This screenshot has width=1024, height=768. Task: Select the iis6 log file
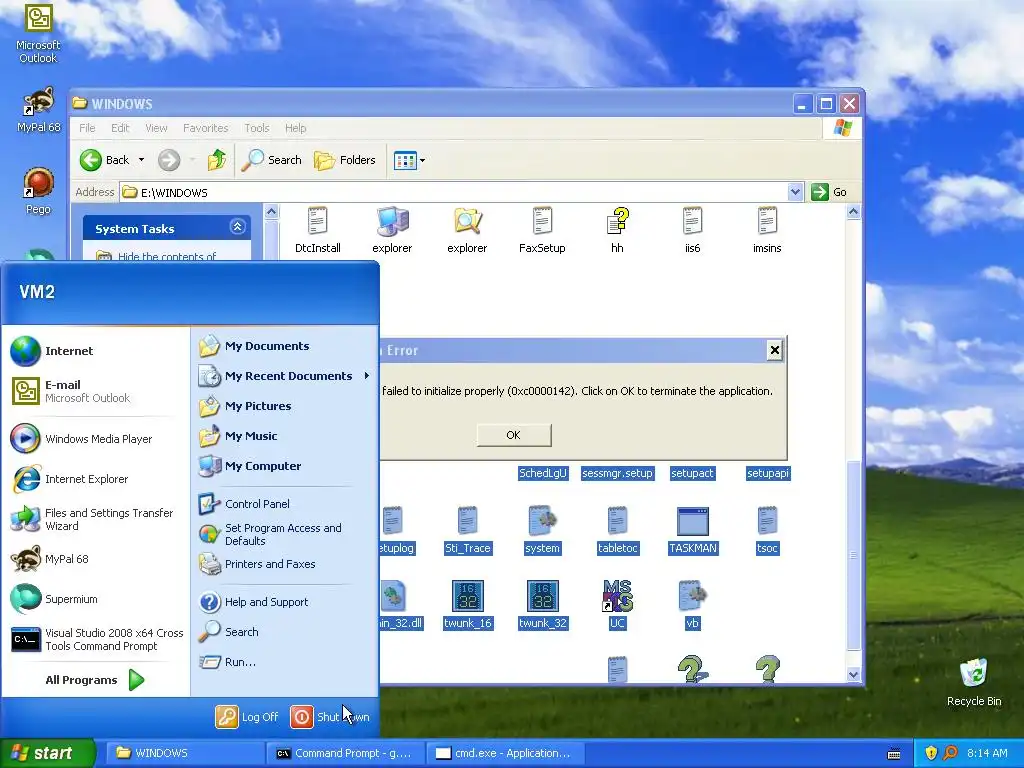pos(692,230)
